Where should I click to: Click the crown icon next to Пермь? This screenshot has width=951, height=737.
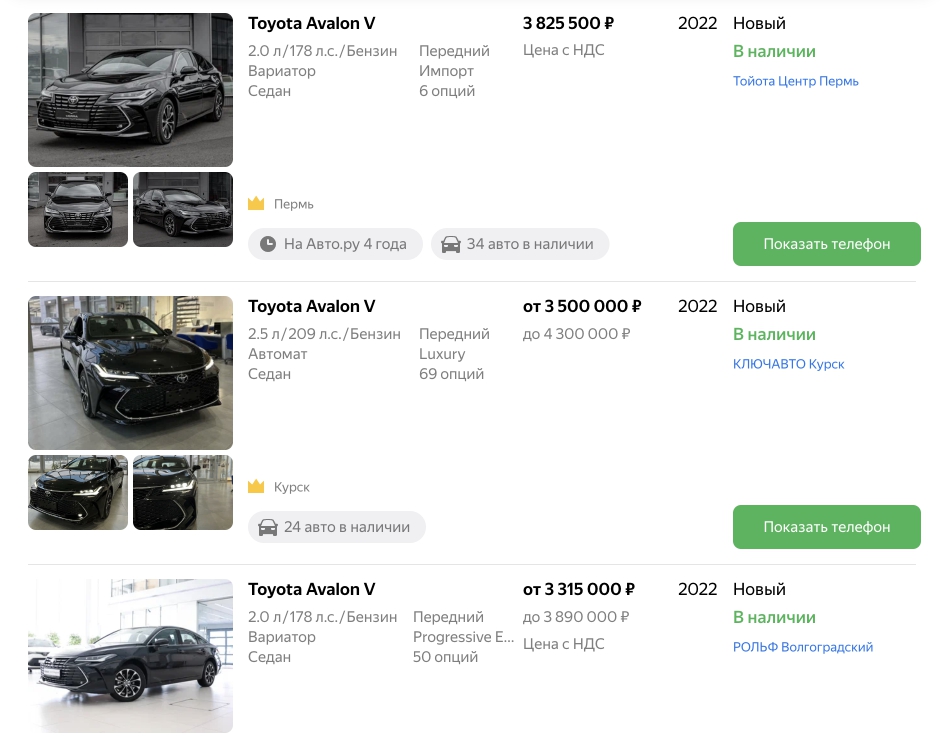click(256, 203)
